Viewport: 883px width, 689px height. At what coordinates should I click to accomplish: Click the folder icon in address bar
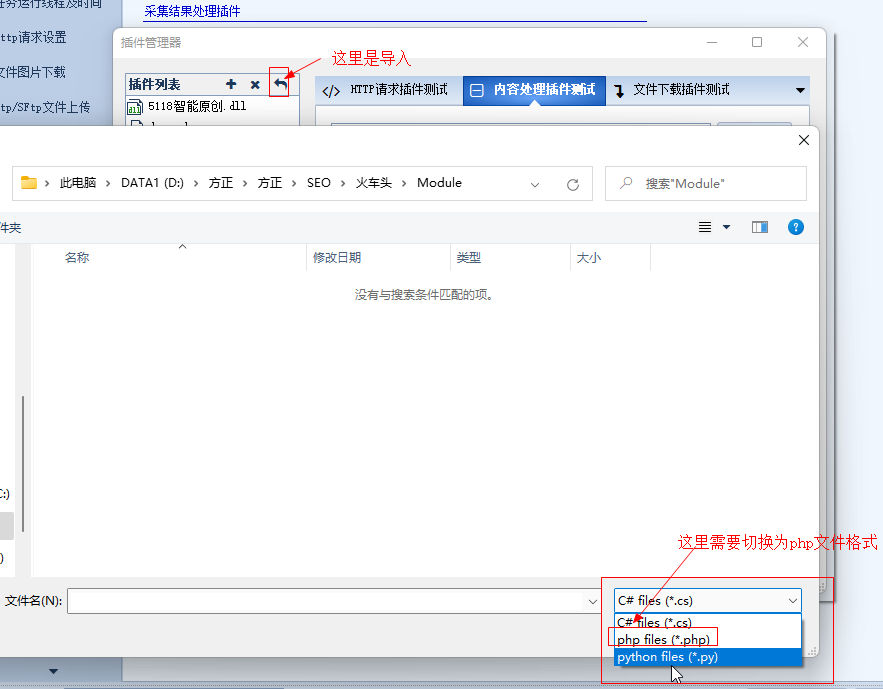pos(29,182)
